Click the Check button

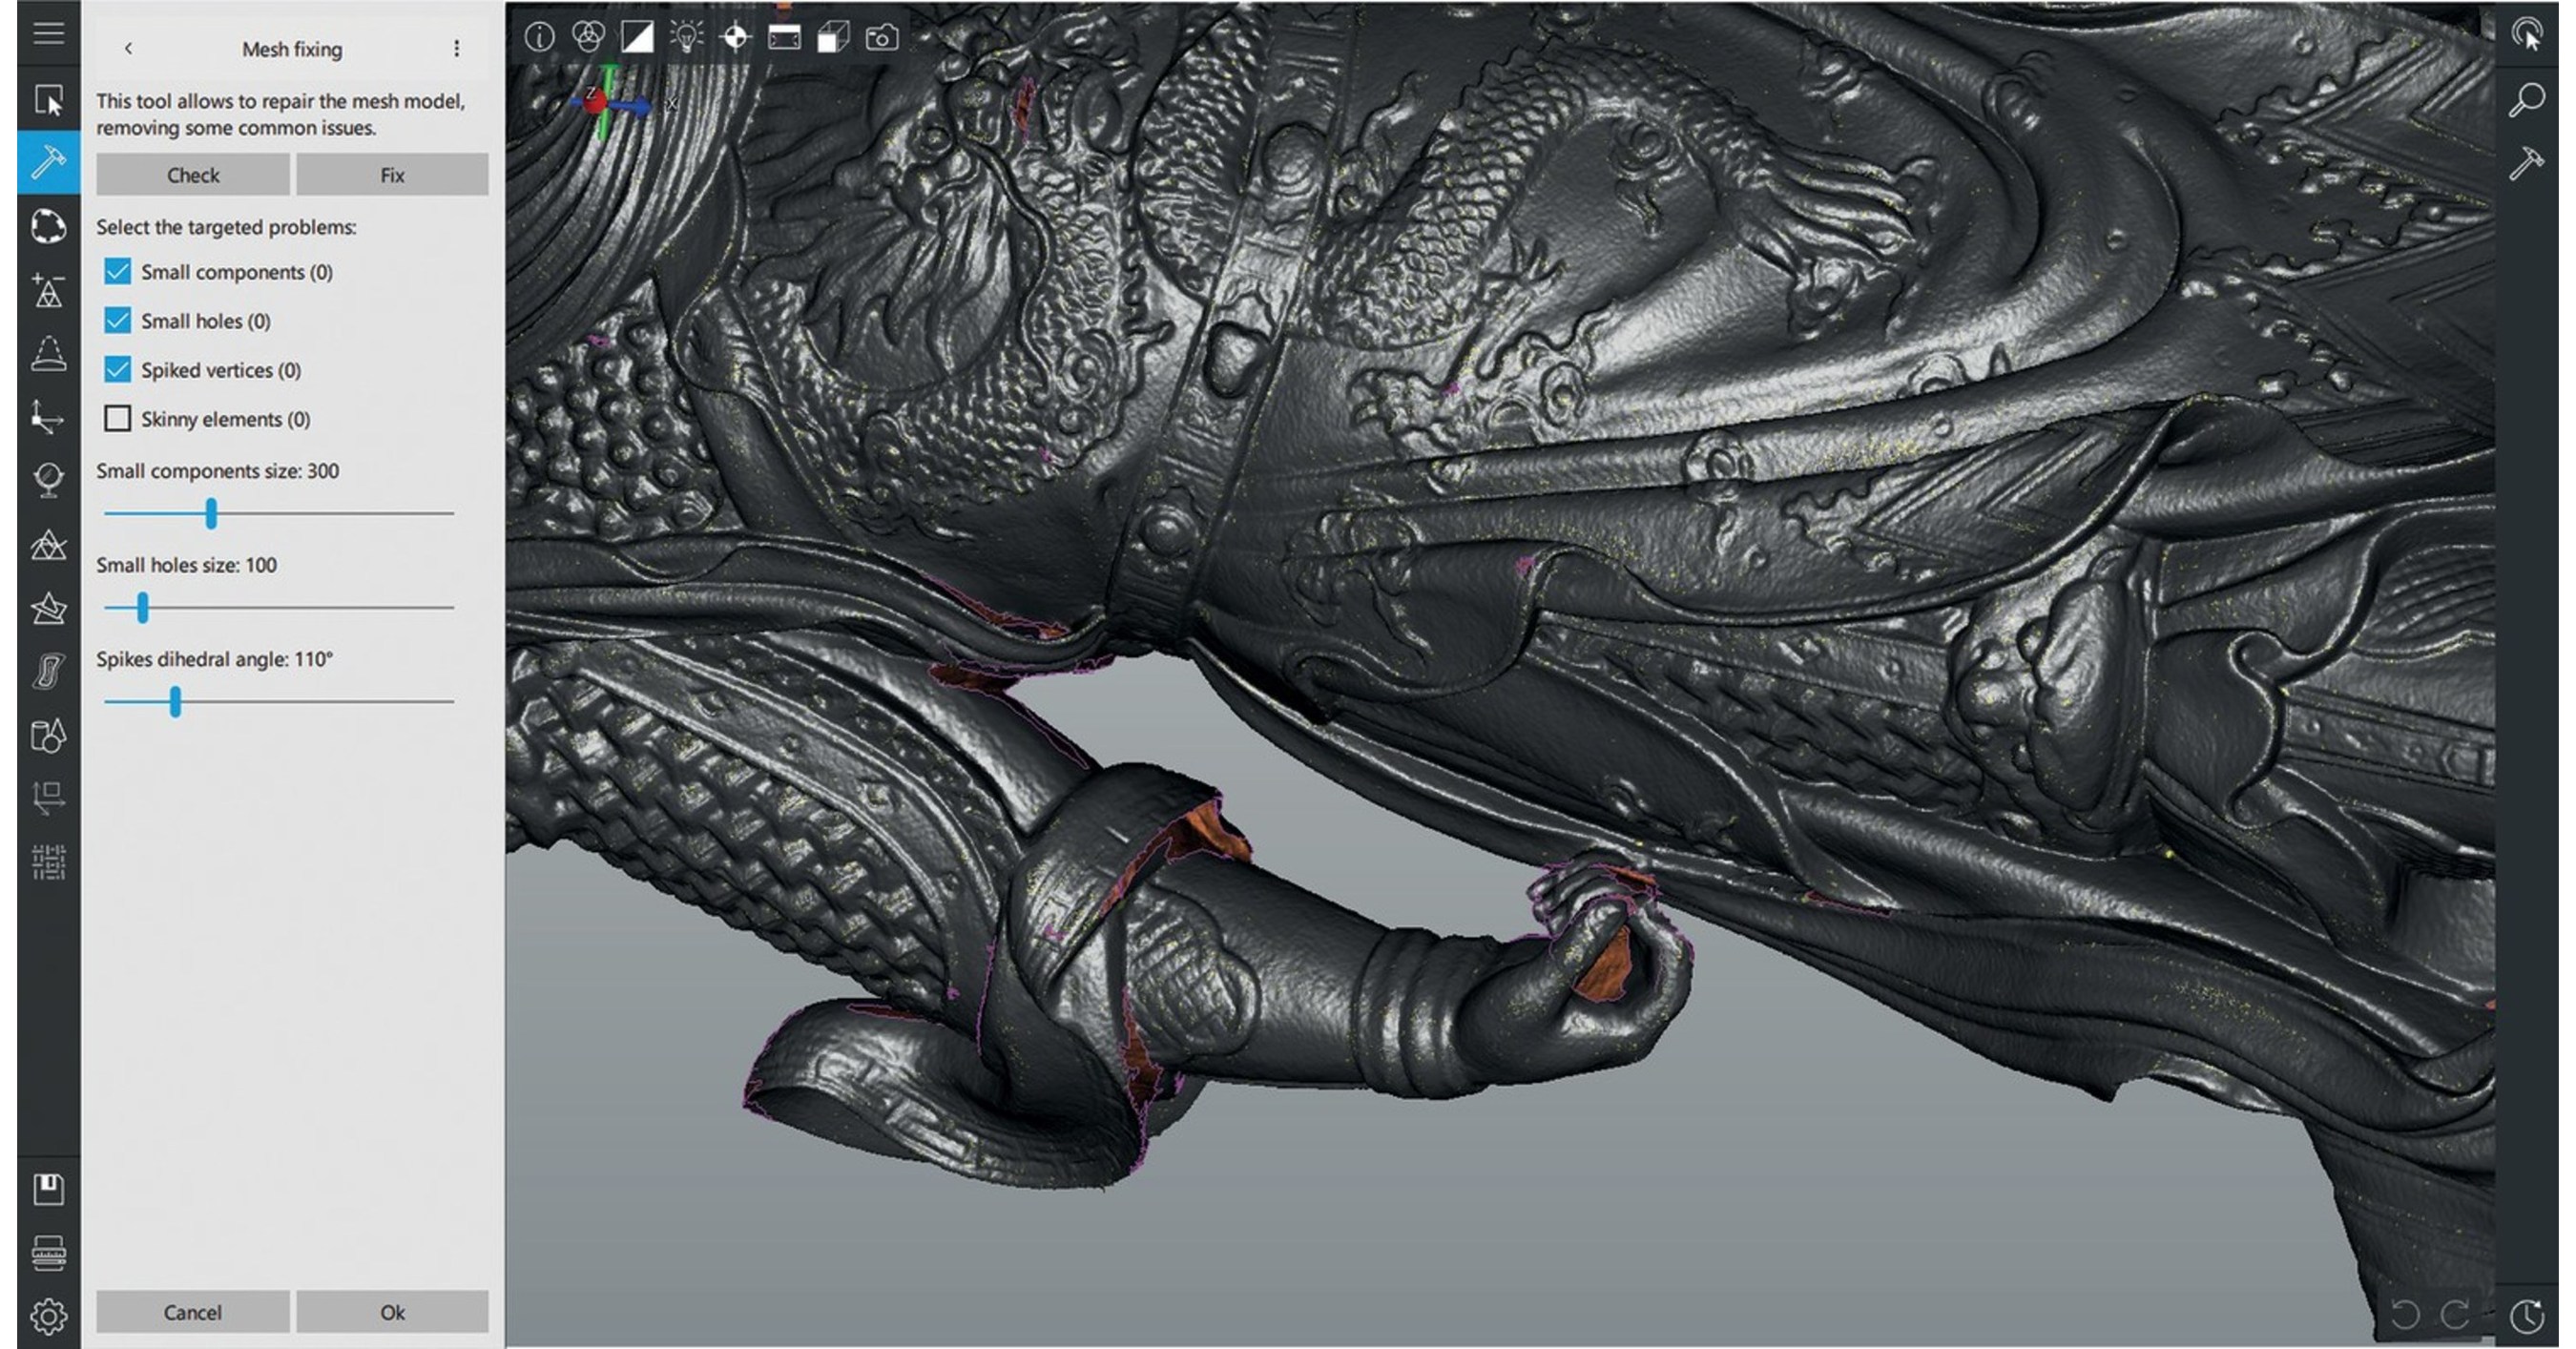(193, 175)
